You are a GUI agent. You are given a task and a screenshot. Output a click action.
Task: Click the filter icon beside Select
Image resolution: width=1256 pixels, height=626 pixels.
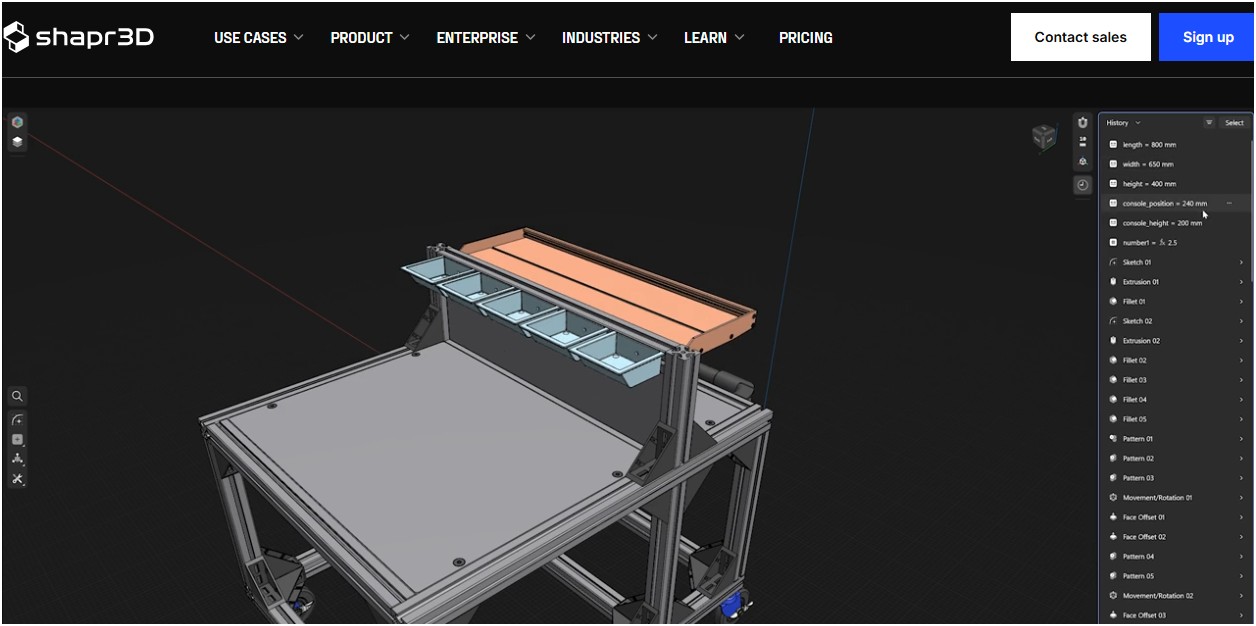(x=1209, y=123)
